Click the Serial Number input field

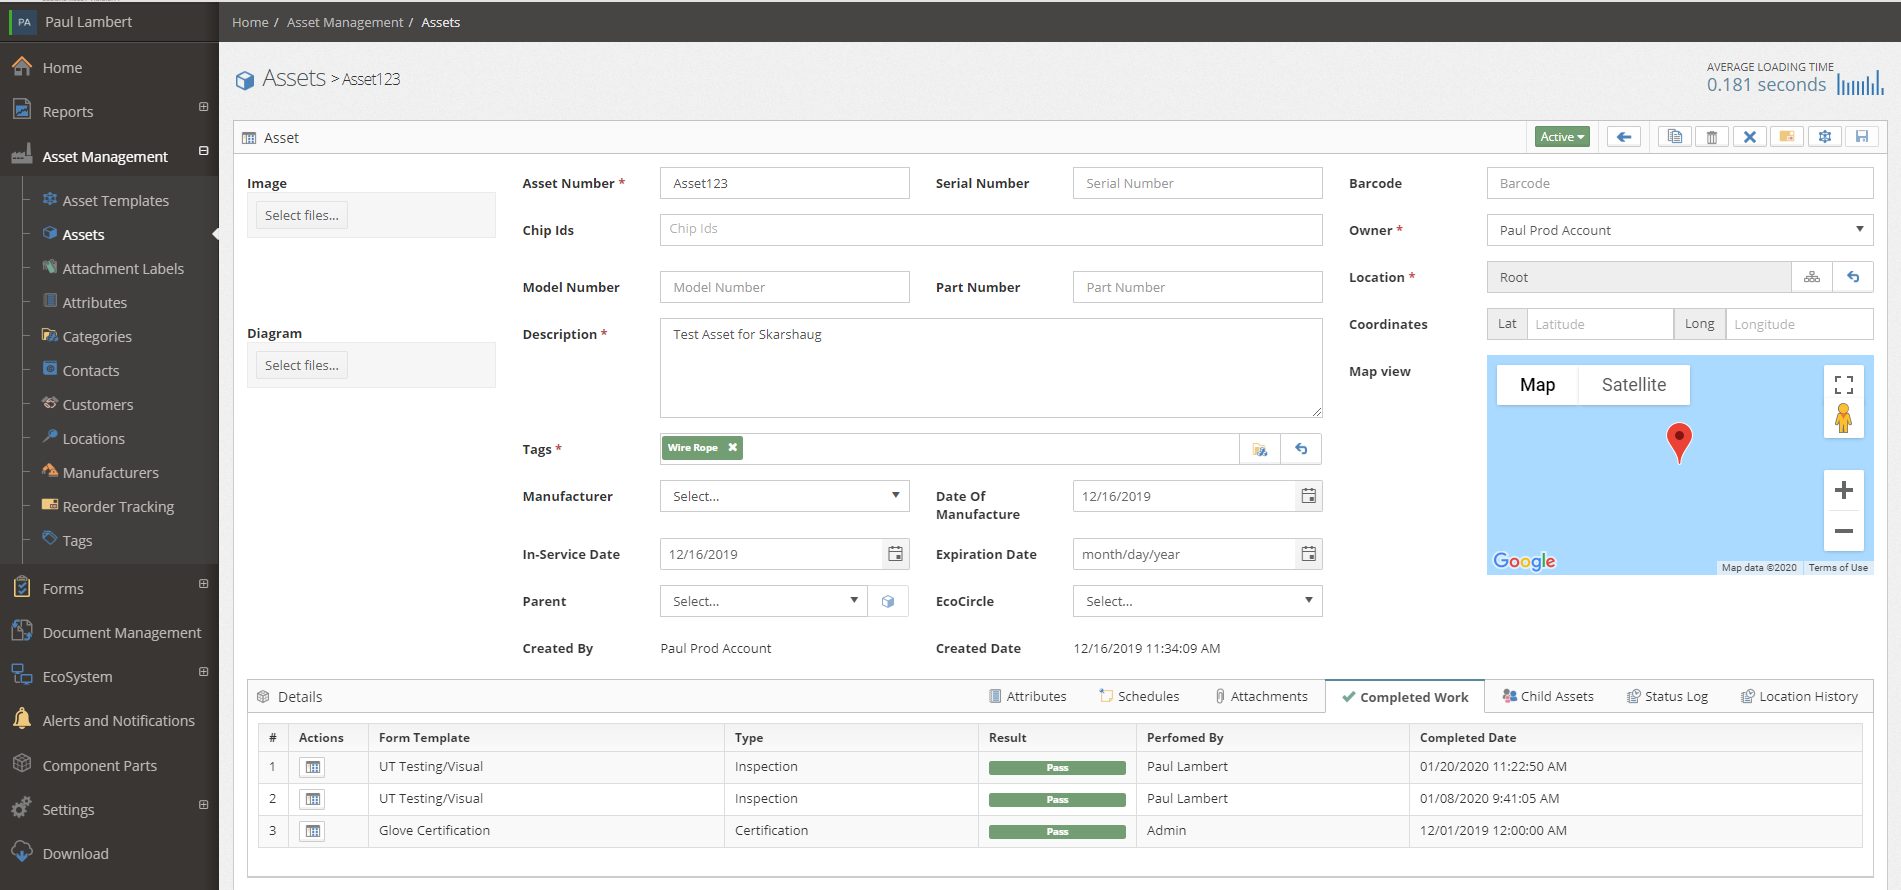(x=1197, y=183)
